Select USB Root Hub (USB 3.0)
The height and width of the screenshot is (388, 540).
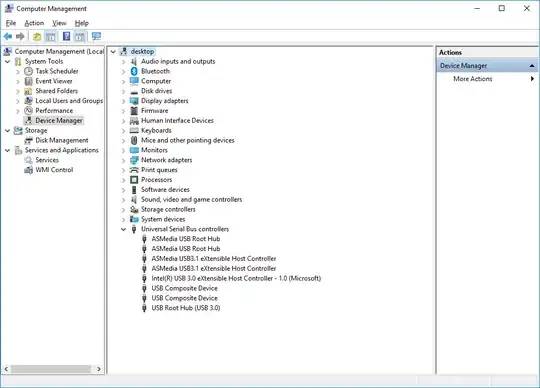[x=186, y=308]
